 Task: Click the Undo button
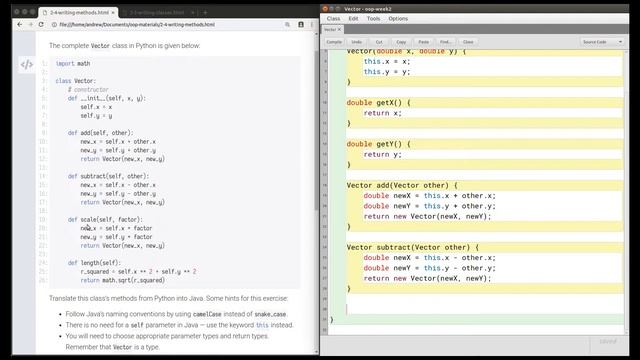tap(356, 42)
